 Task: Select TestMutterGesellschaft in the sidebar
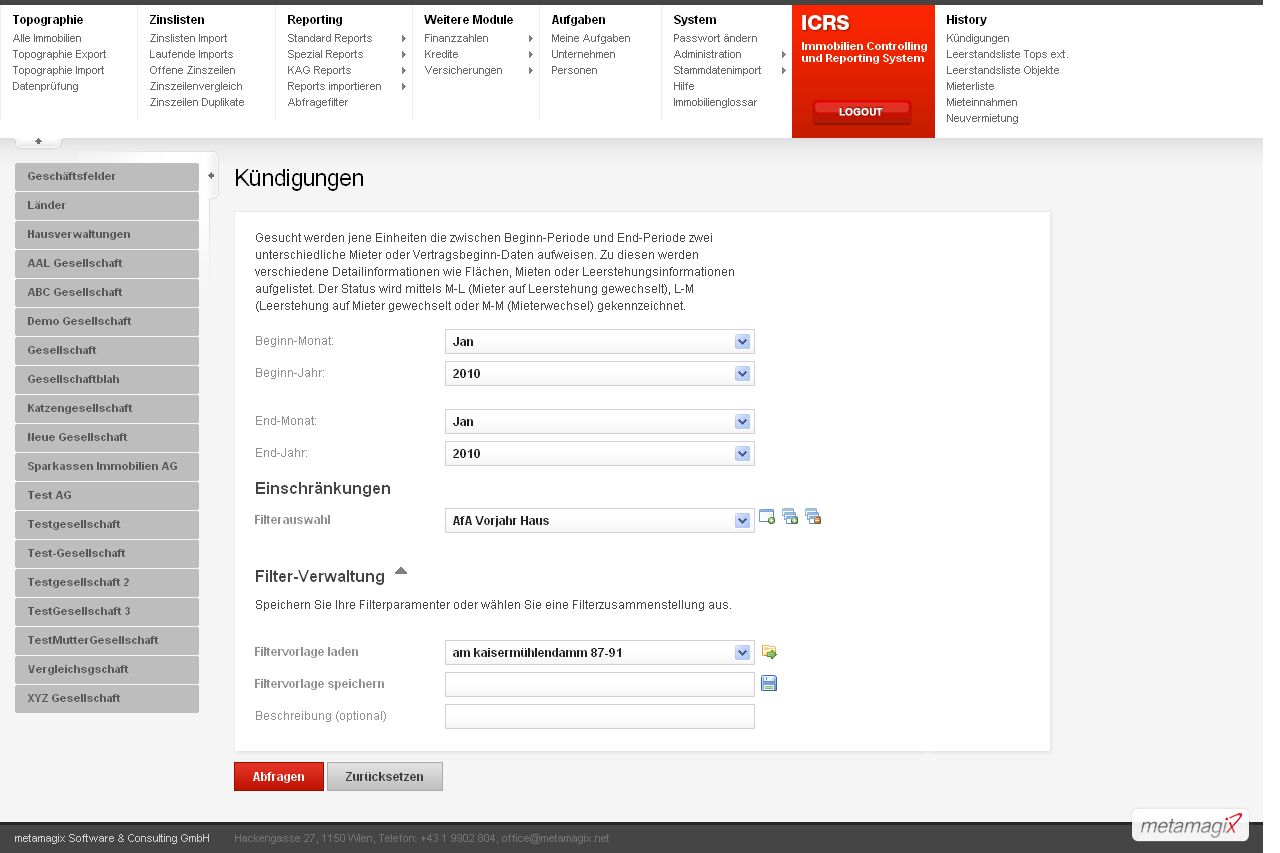pos(107,640)
